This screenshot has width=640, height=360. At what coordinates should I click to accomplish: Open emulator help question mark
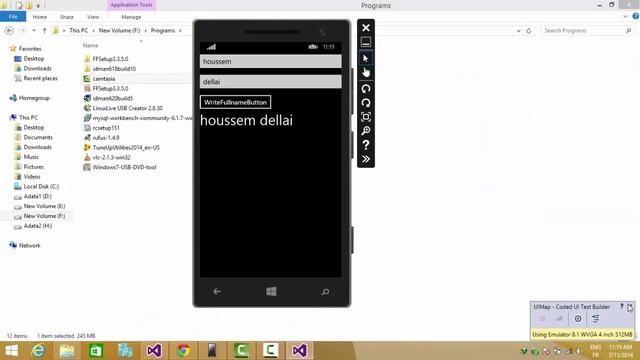[366, 145]
